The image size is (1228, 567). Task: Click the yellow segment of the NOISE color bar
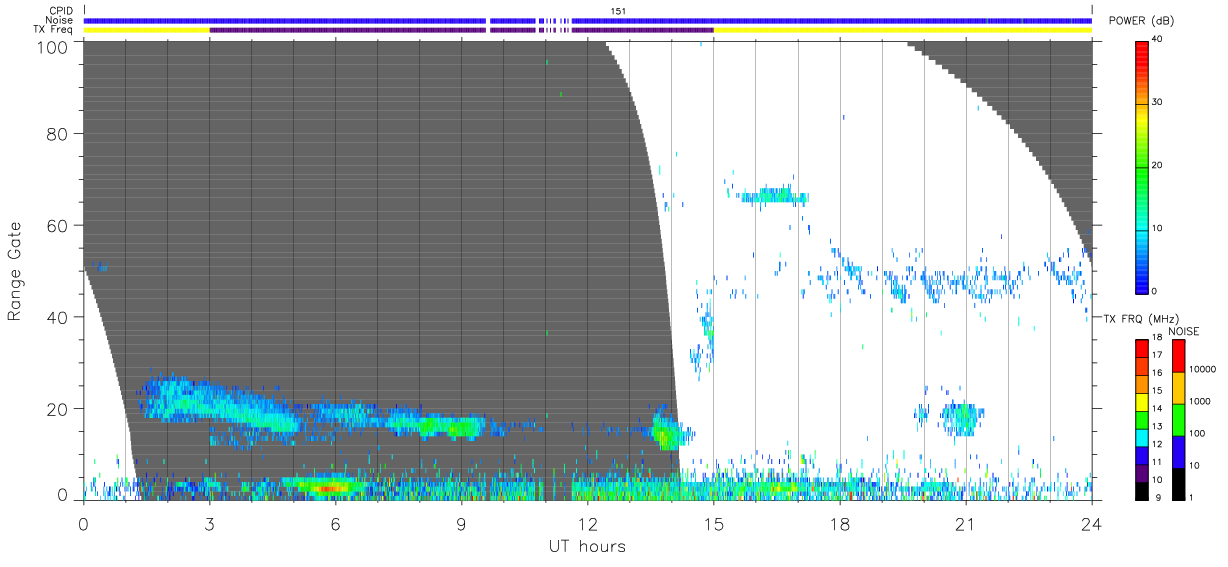click(1178, 388)
